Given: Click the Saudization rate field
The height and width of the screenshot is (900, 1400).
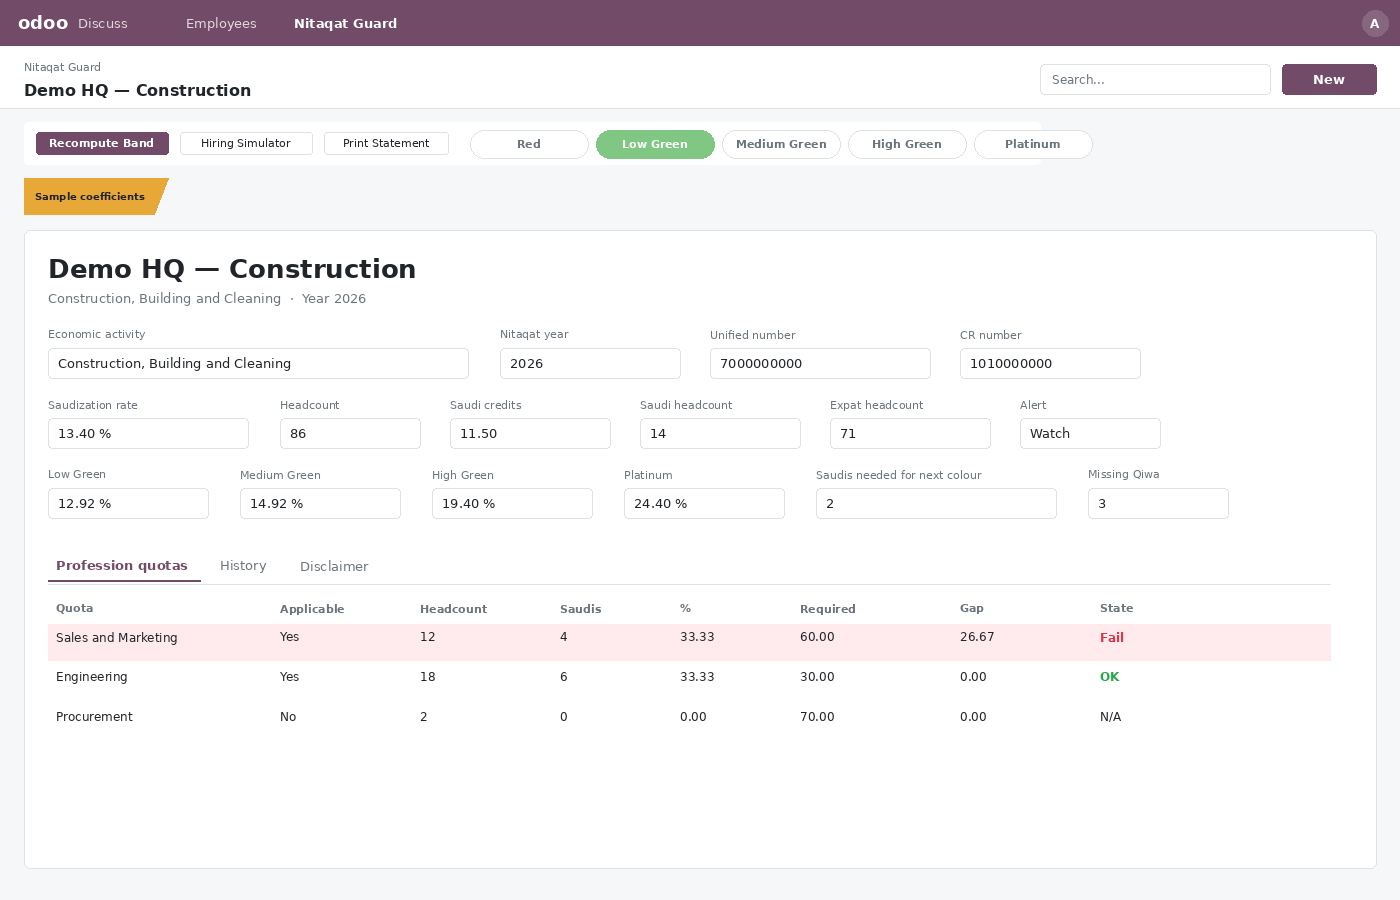Looking at the screenshot, I should [x=148, y=433].
